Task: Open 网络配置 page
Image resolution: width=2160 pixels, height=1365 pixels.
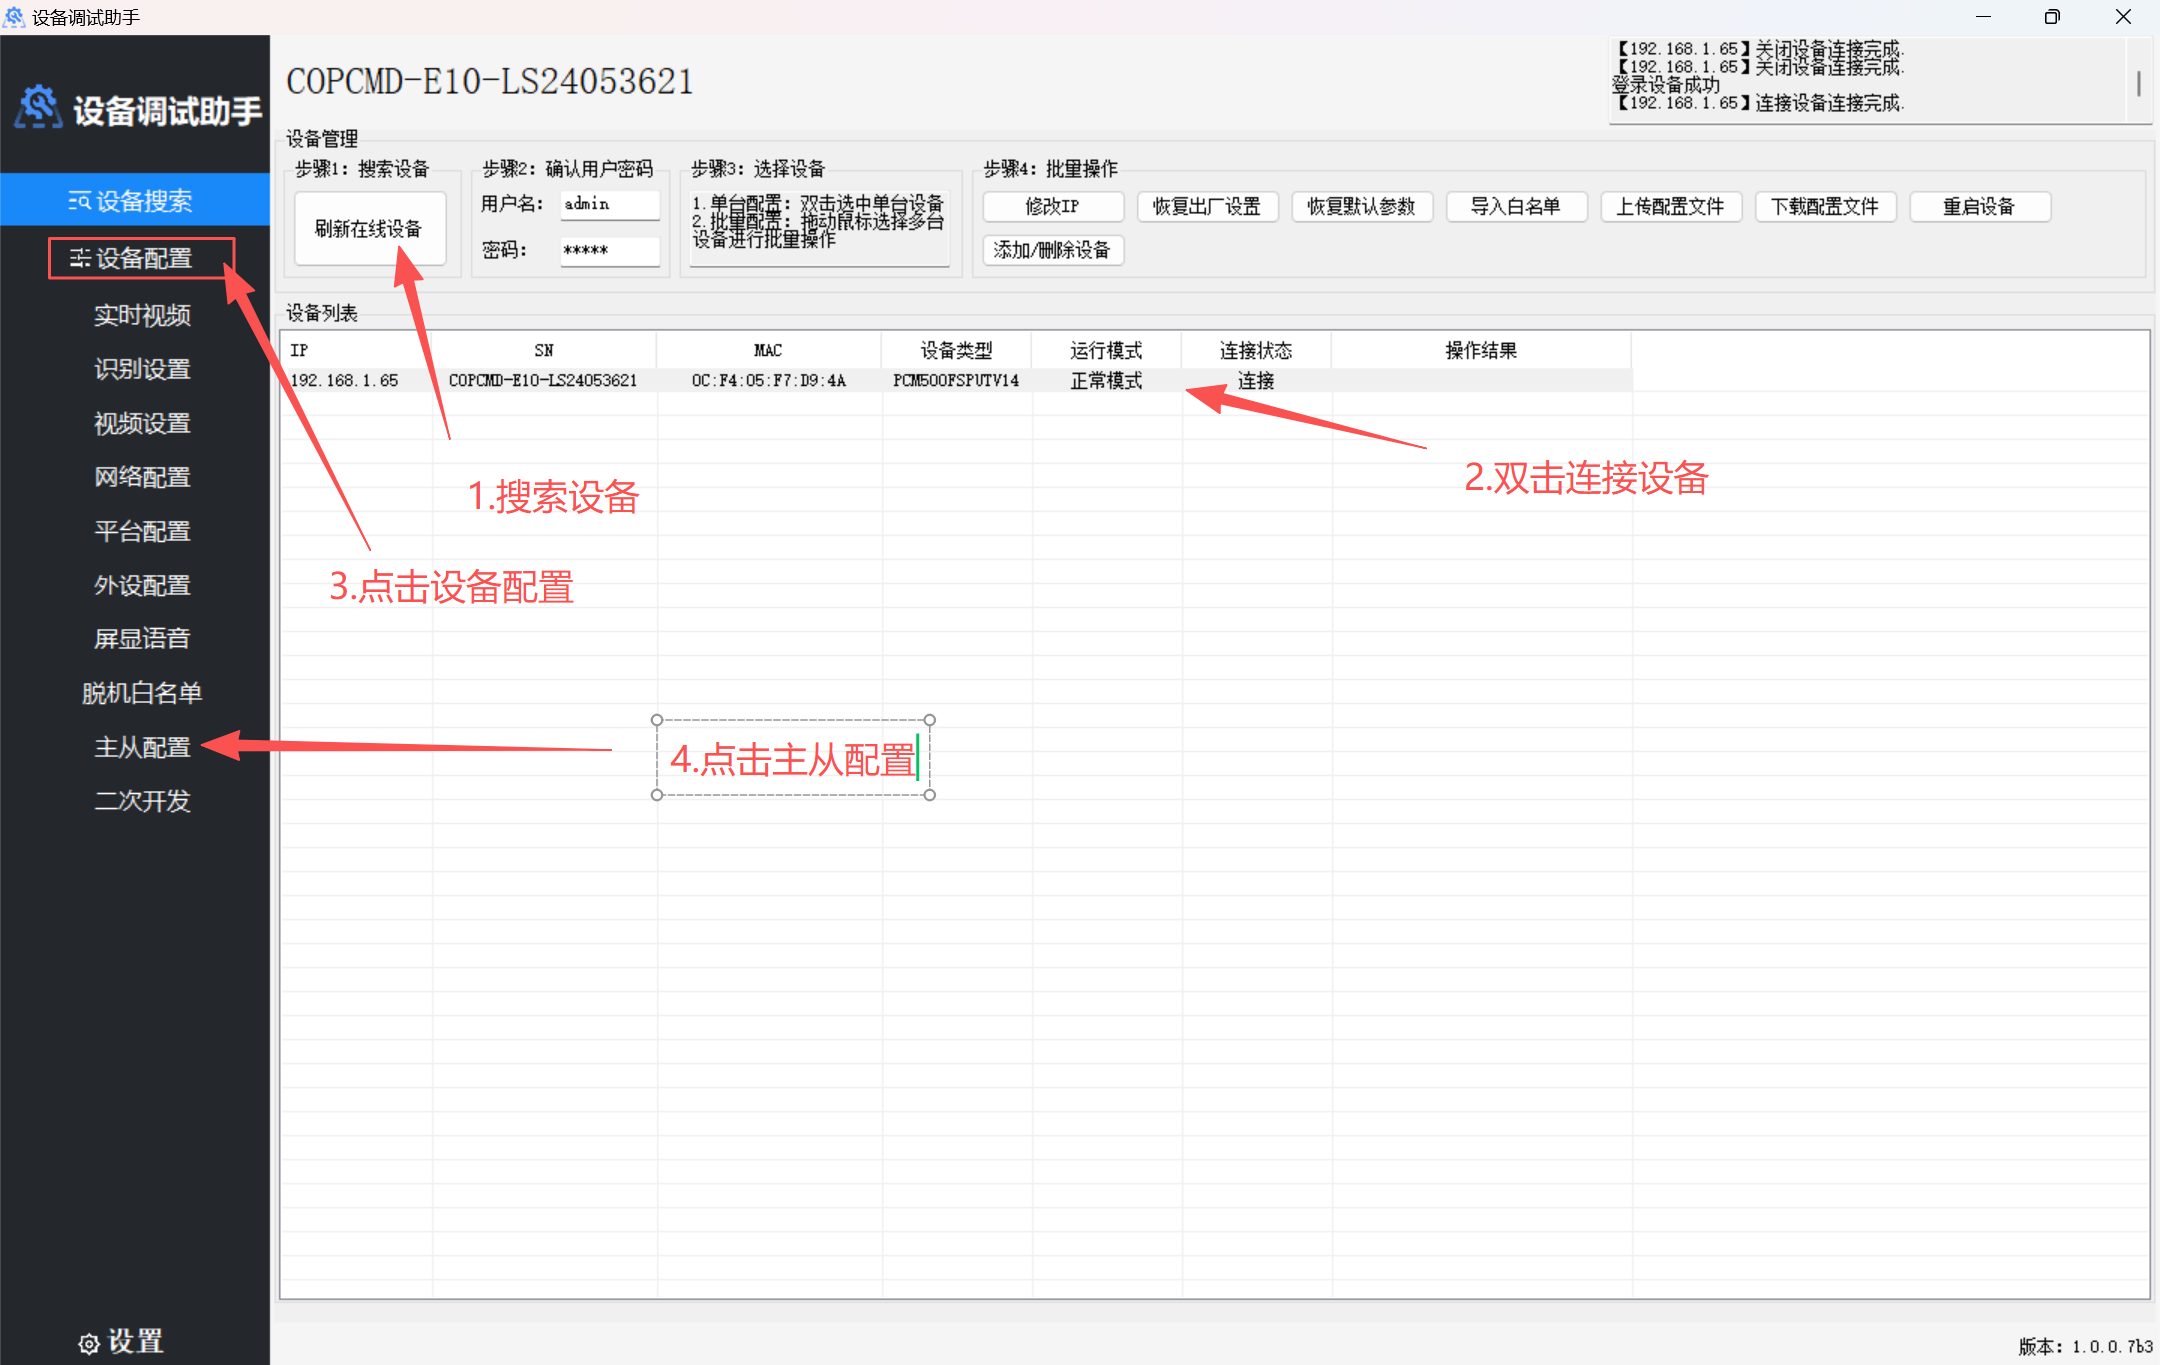Action: click(141, 477)
